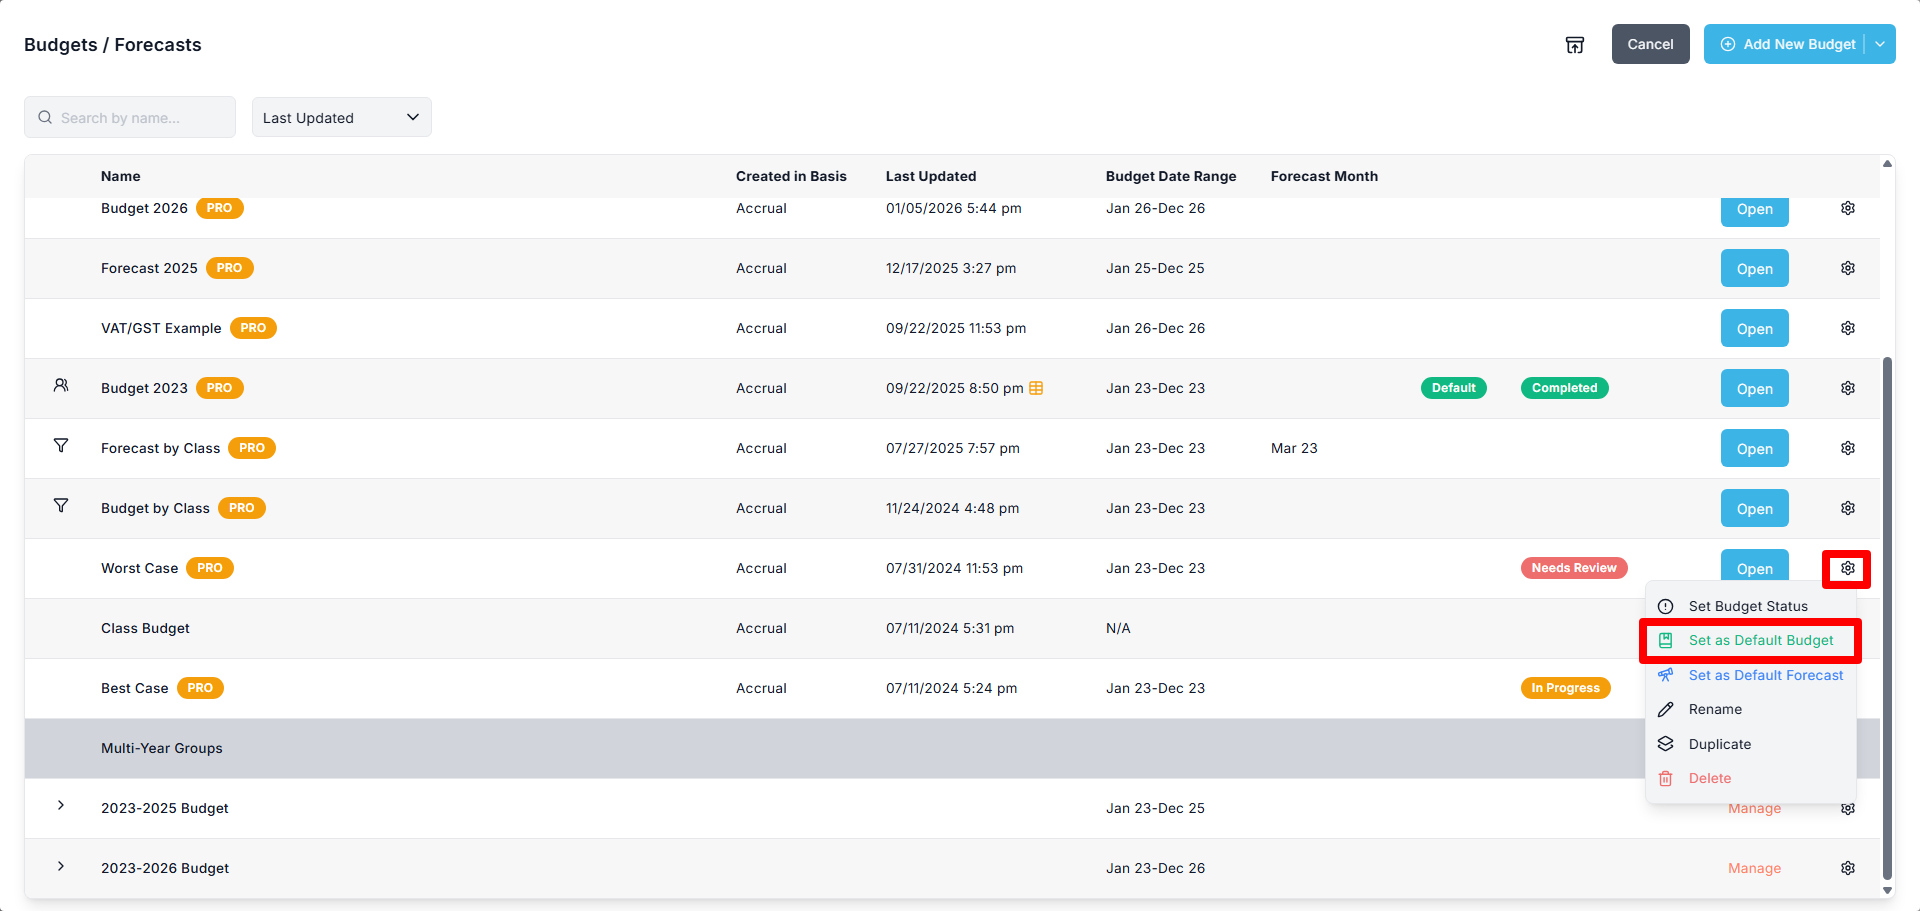
Task: Select Set Budget Status in the menu
Action: click(x=1747, y=606)
